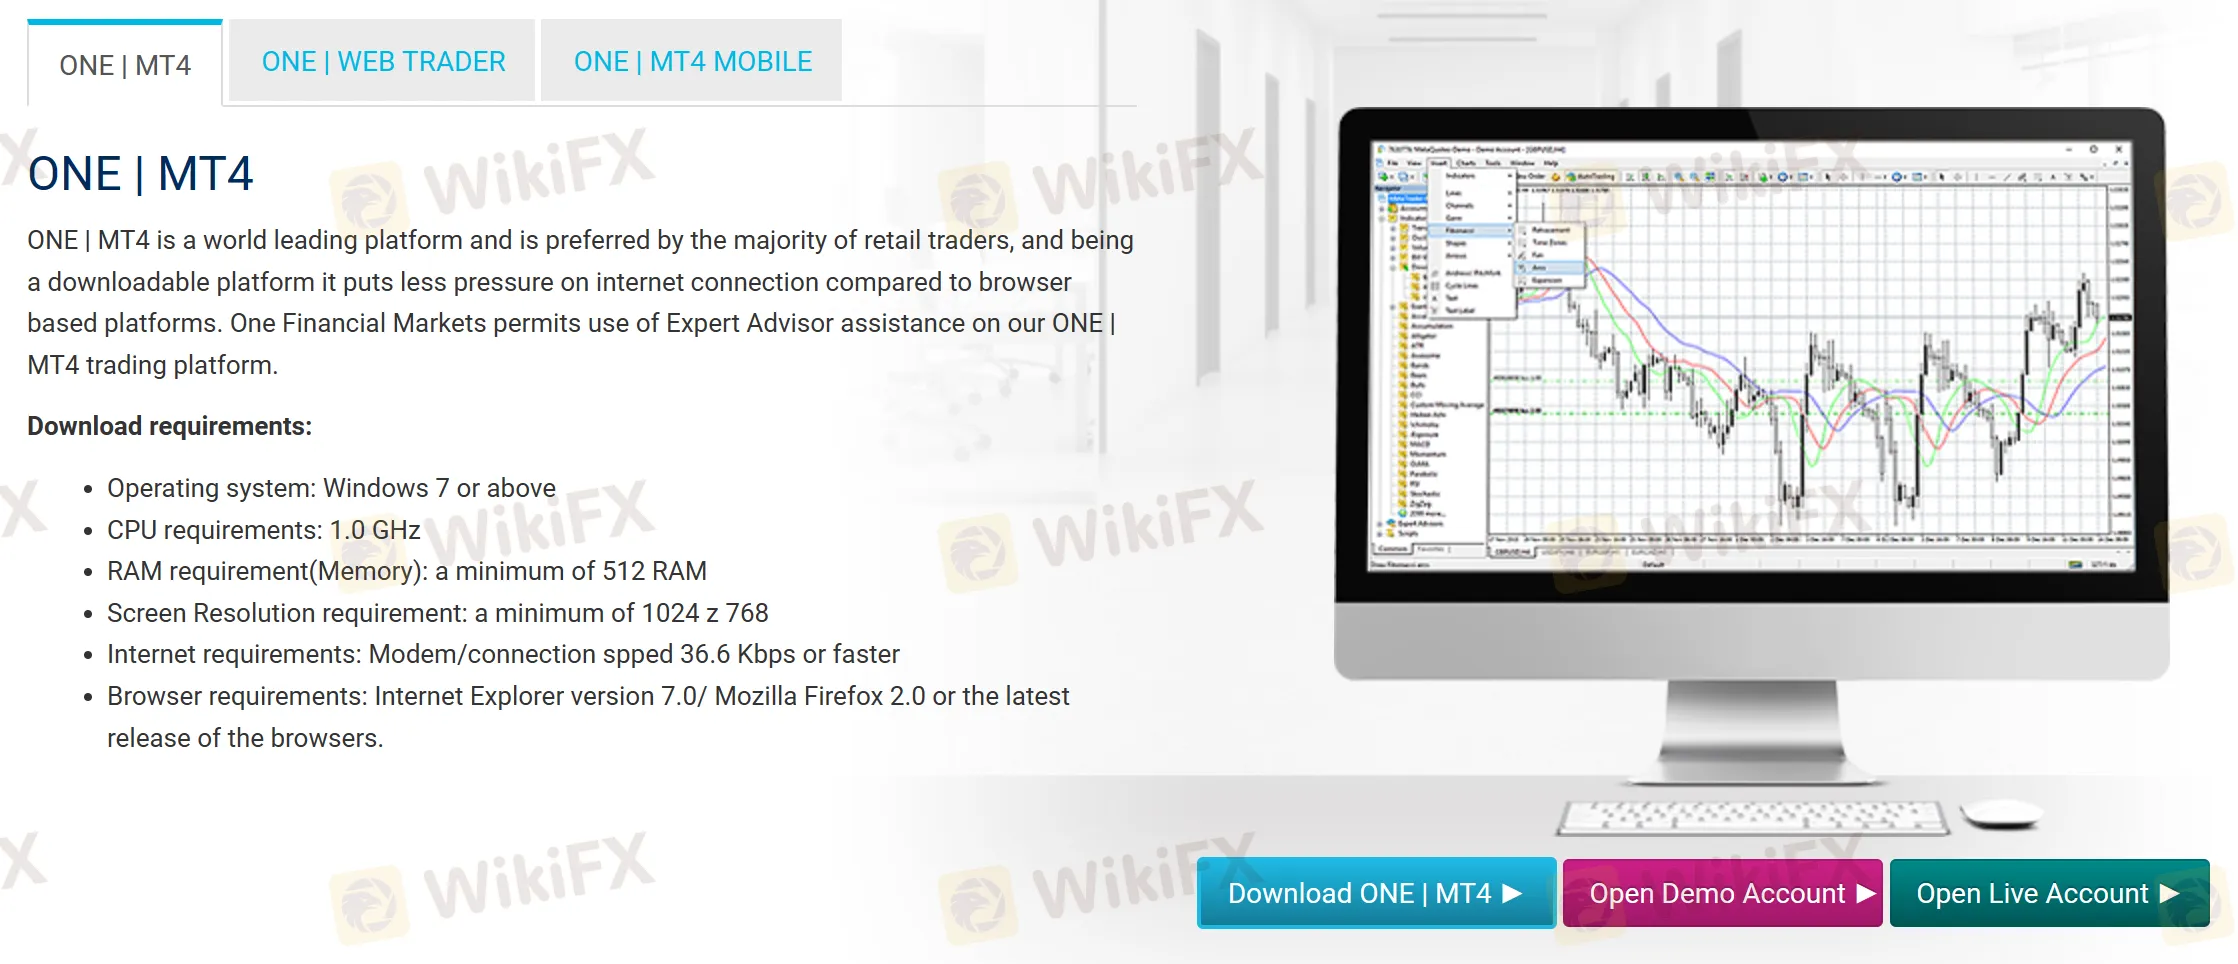Viewport: 2238px width, 964px height.
Task: Switch to the ONE | WEB TRADER tab
Action: [383, 61]
